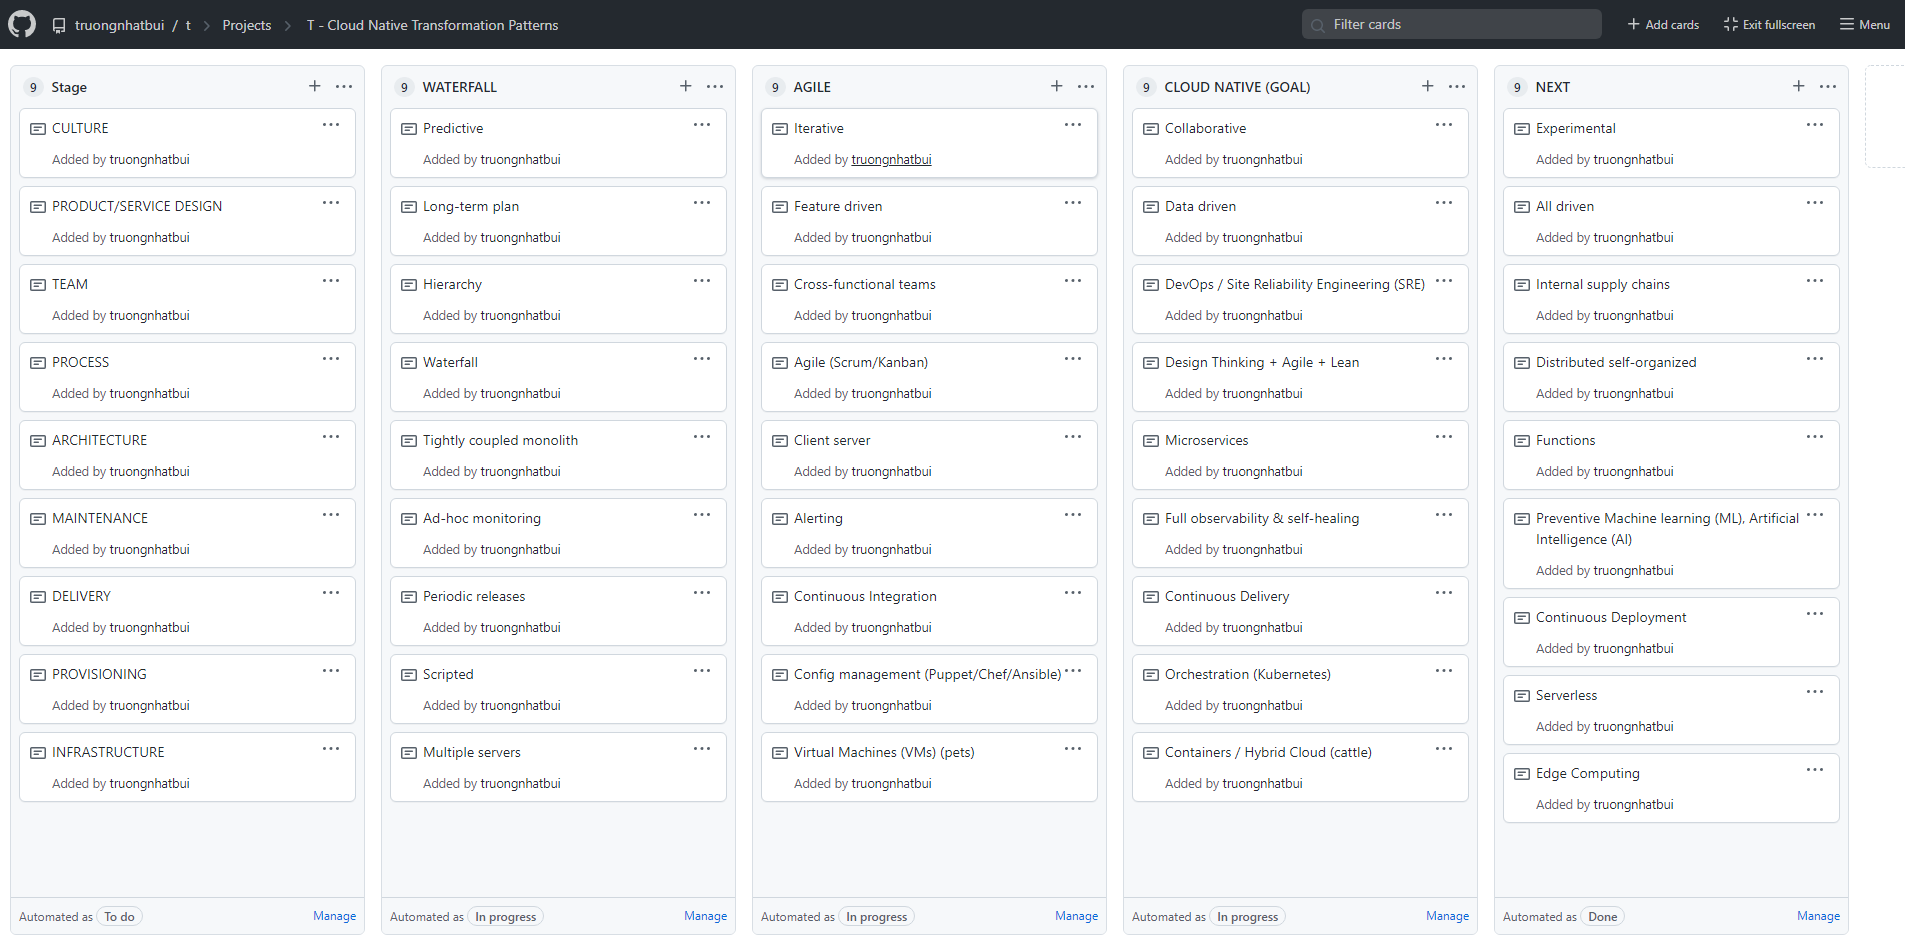Open the Waterfall card options ellipsis

702,359
